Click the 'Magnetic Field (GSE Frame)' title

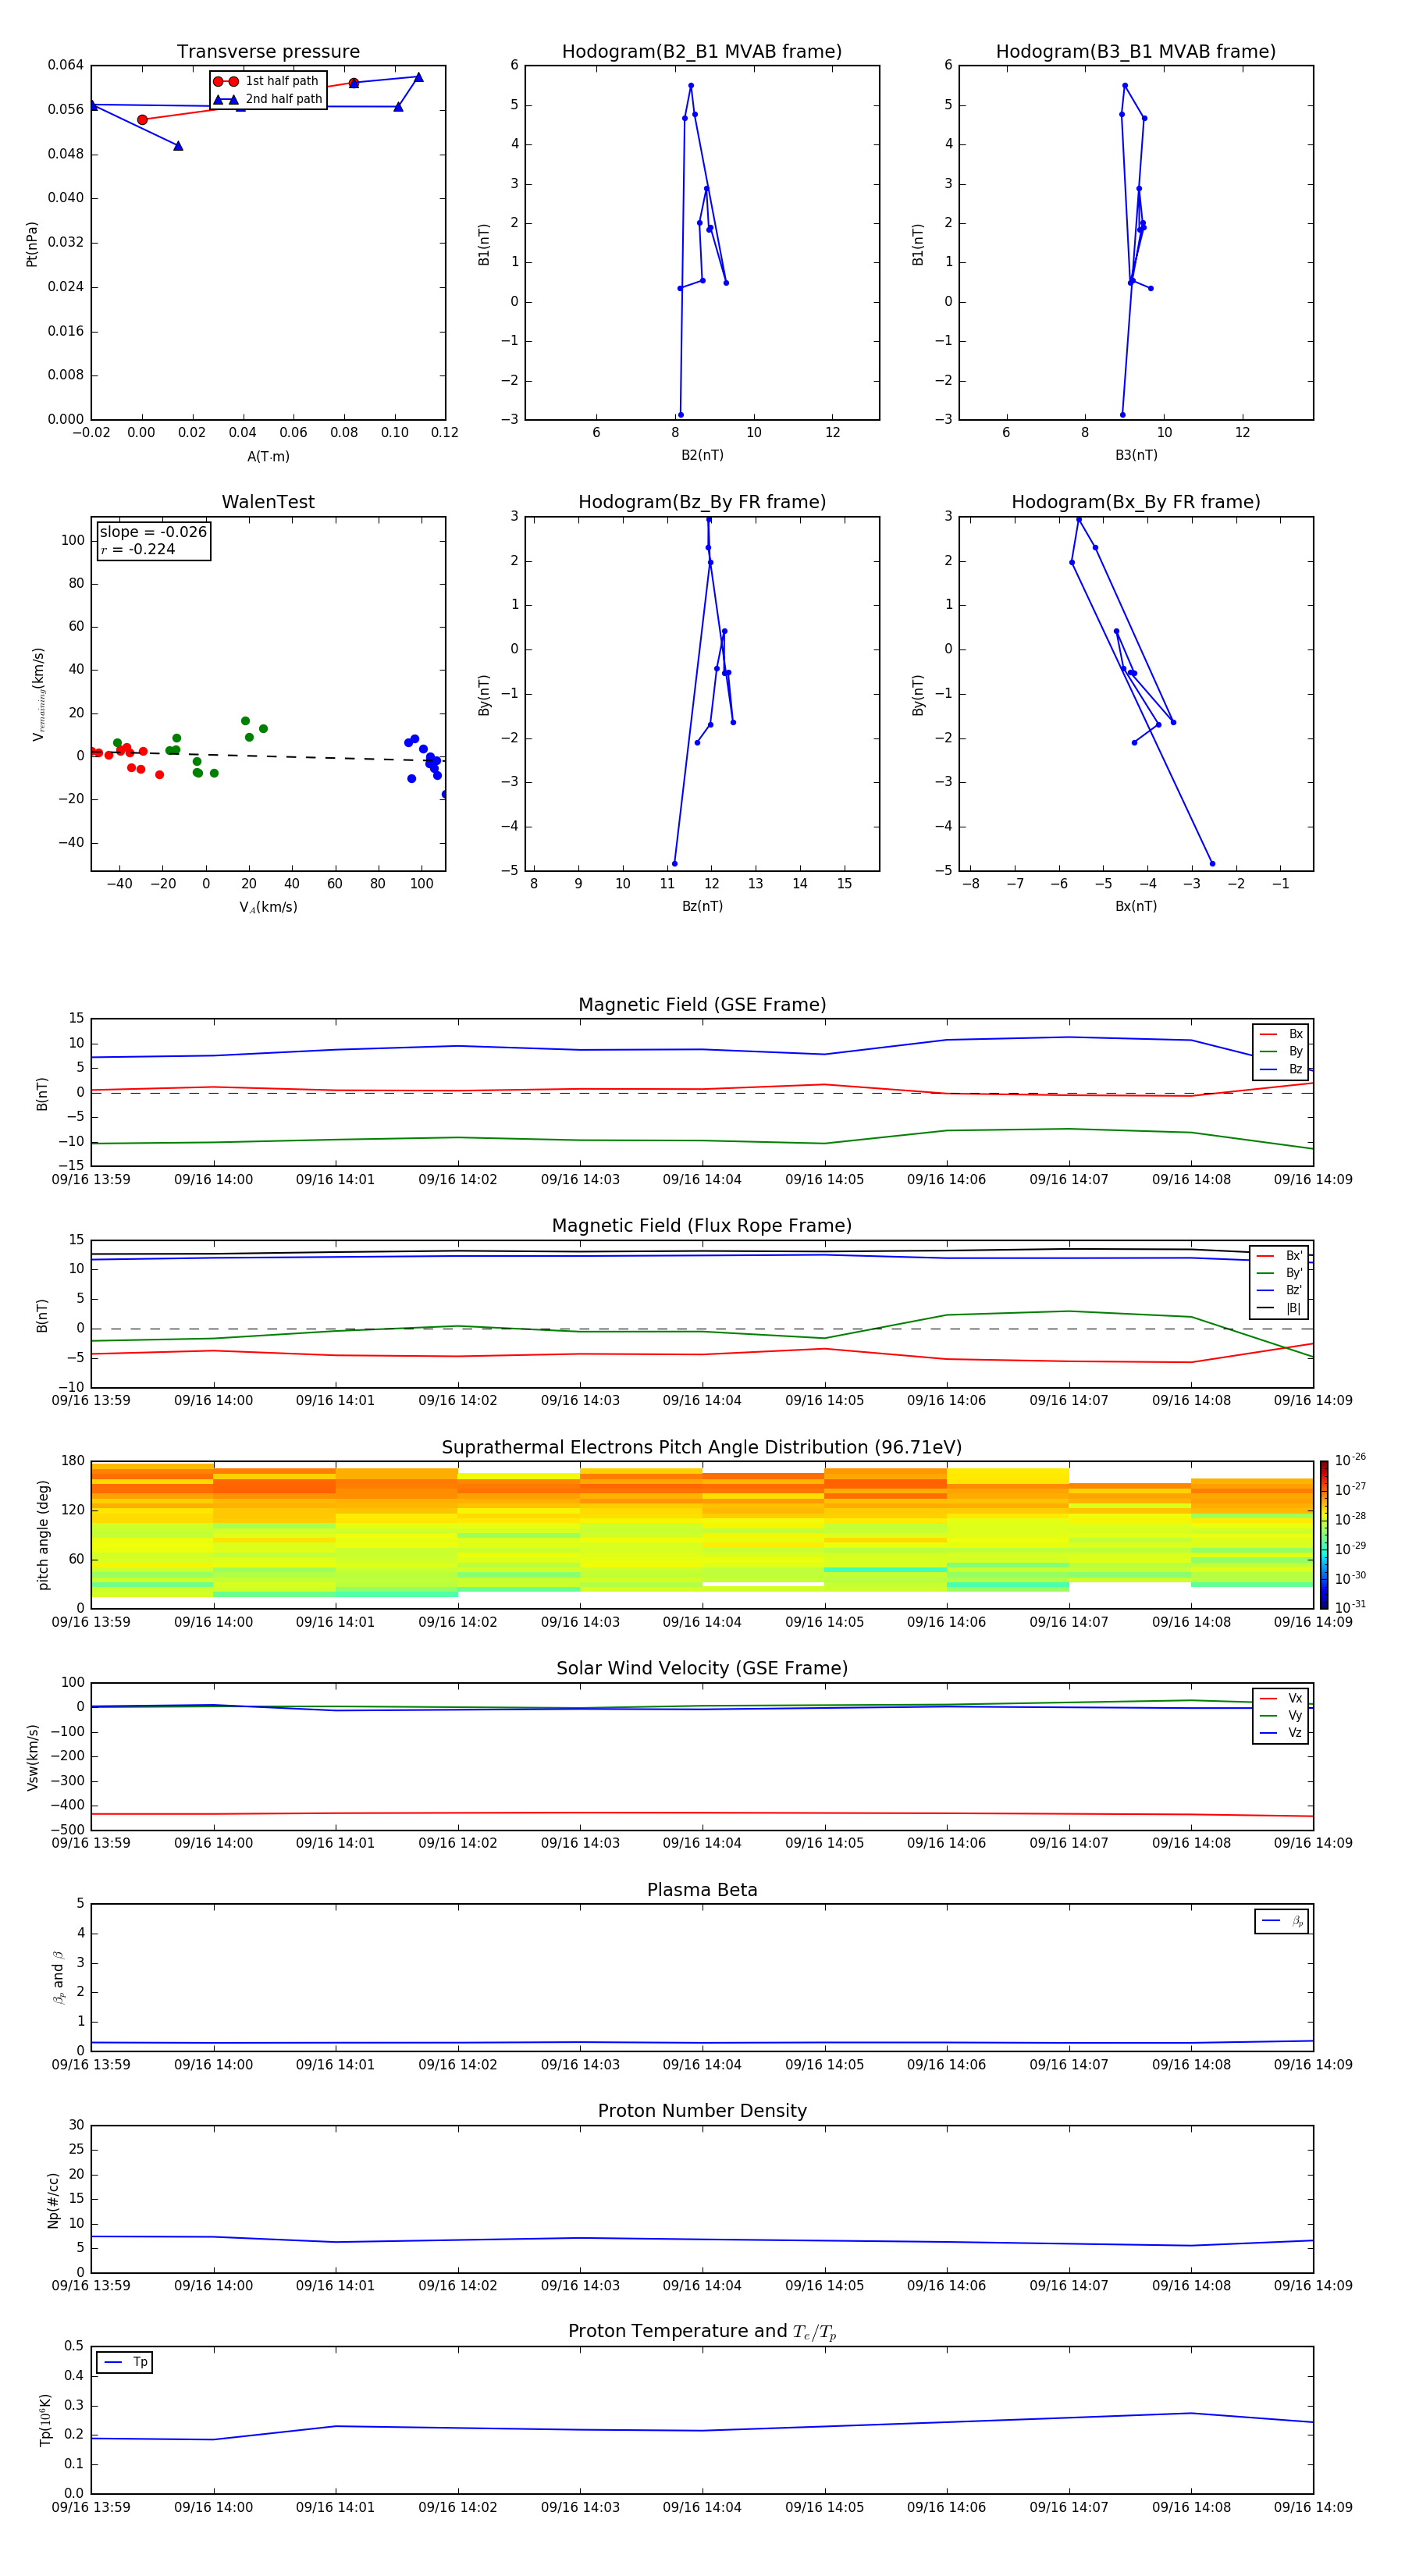pos(702,1005)
